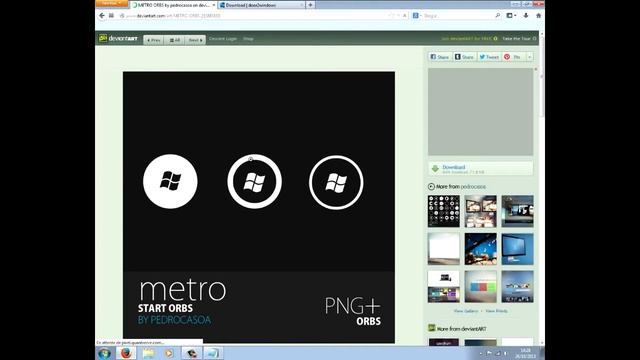Open the pedrocasoa profile link
Image resolution: width=640 pixels, height=360 pixels.
pos(473,187)
